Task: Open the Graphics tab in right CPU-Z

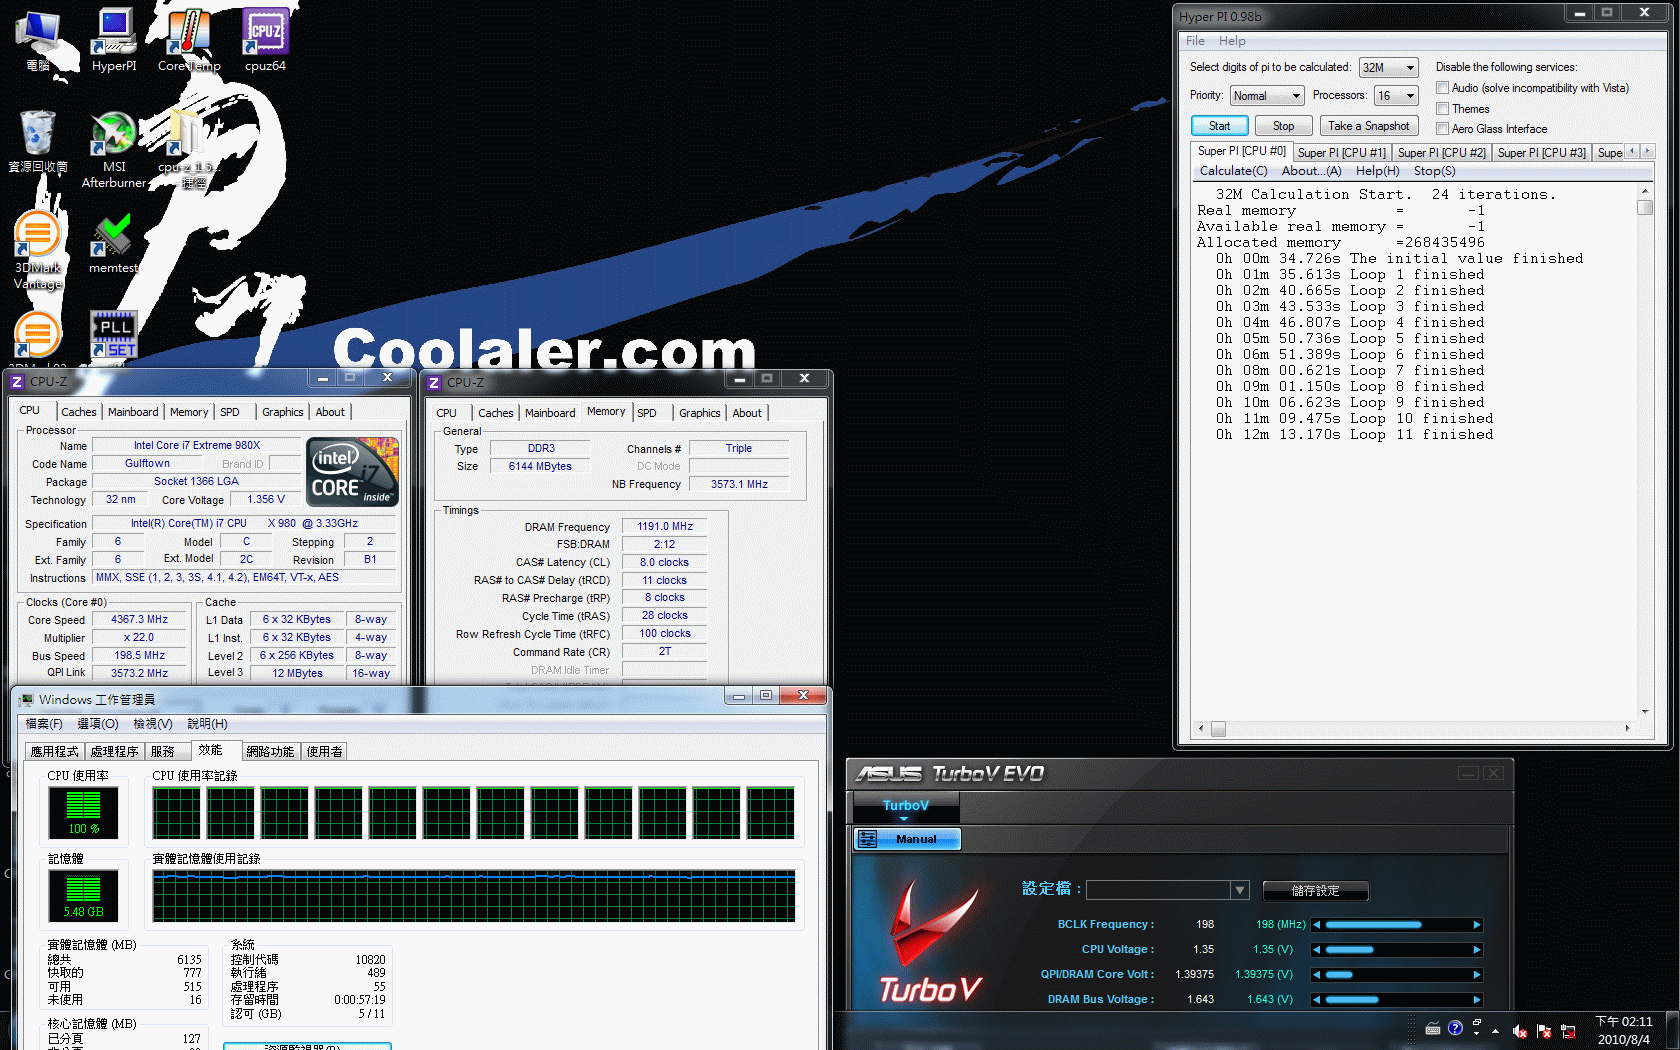Action: (x=699, y=413)
